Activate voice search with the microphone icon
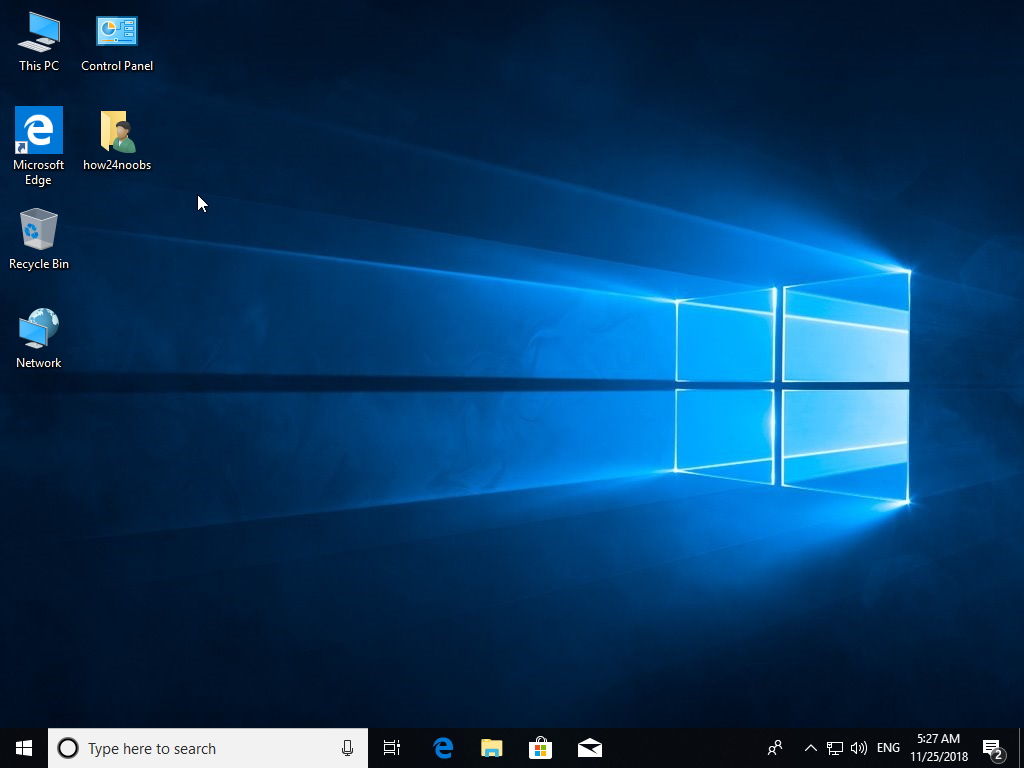 click(x=347, y=747)
